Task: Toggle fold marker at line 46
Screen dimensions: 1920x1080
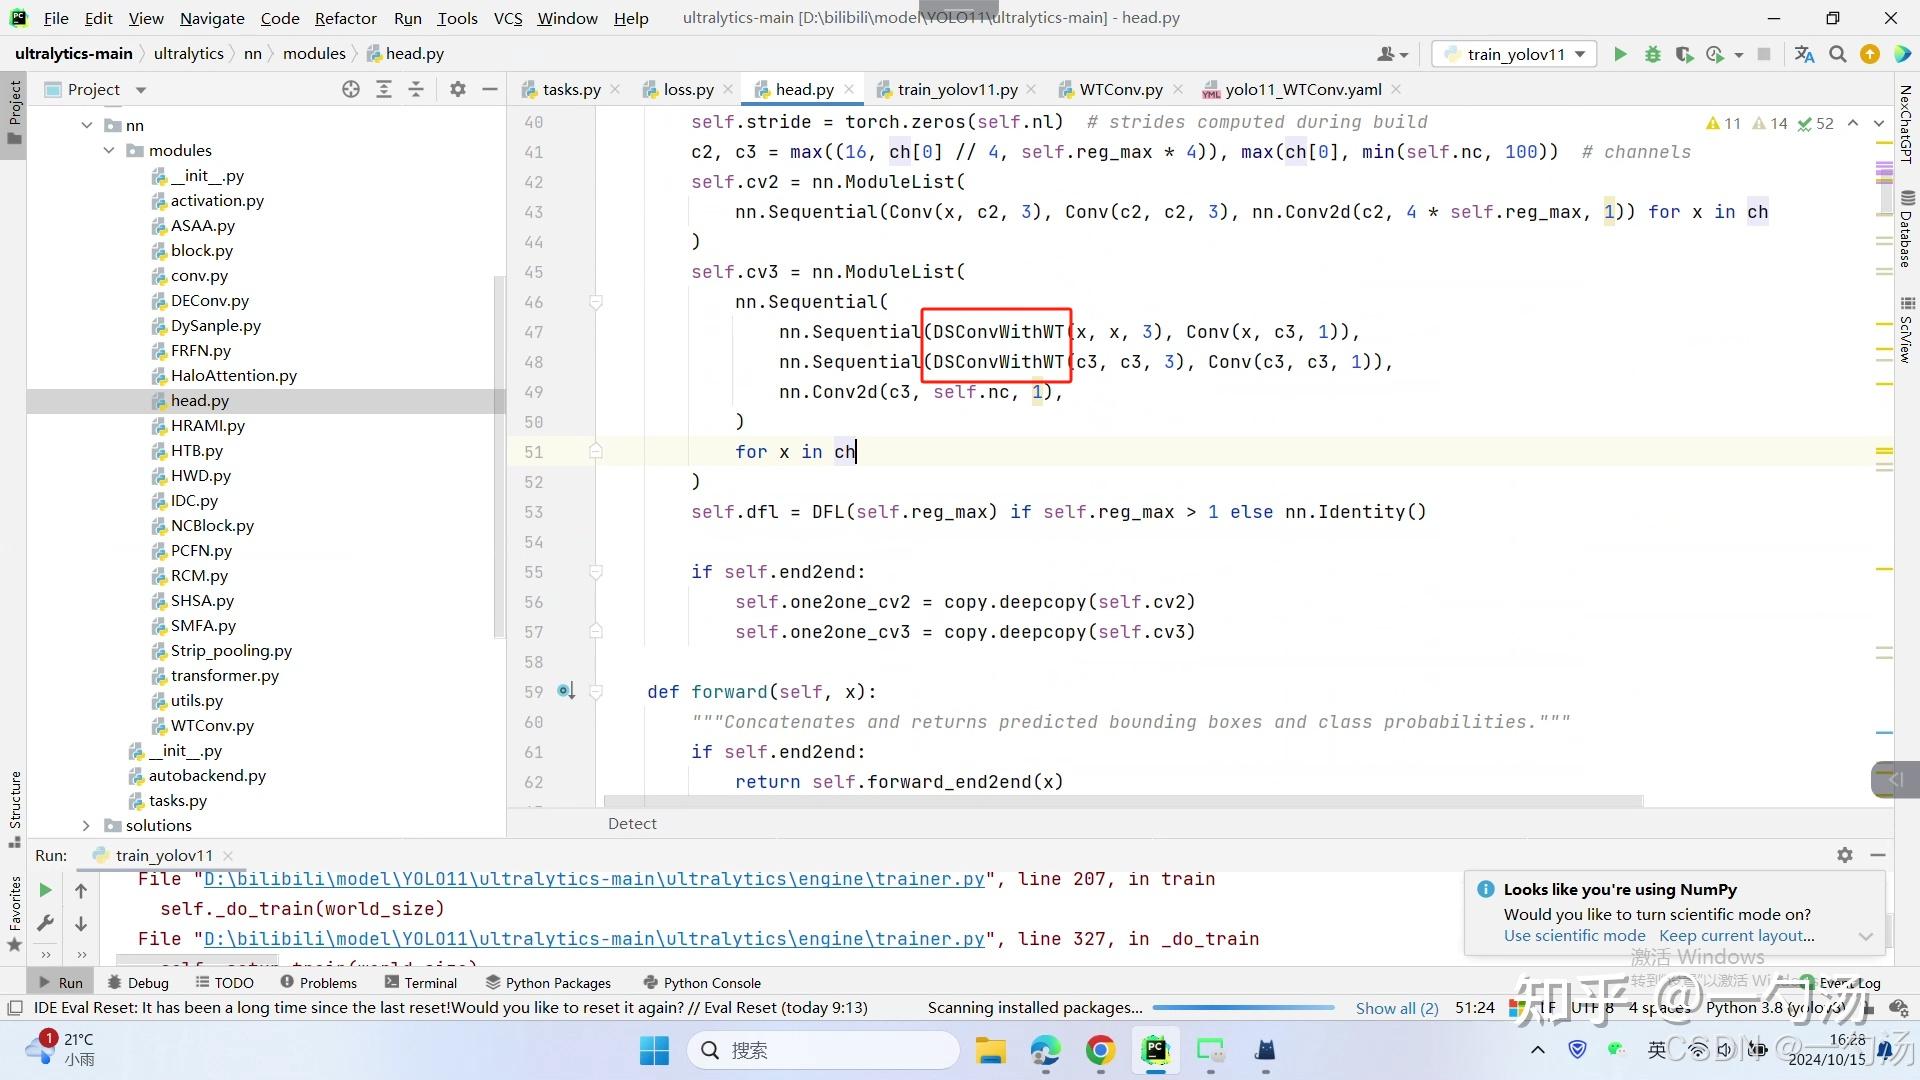Action: (596, 302)
